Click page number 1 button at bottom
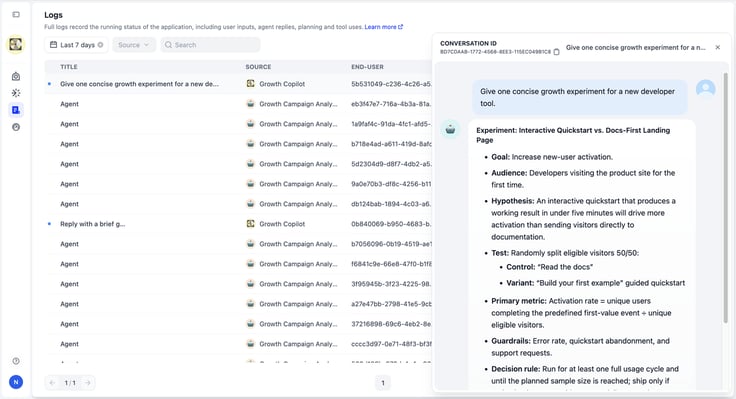Viewport: 736px width, 399px height. tap(383, 383)
